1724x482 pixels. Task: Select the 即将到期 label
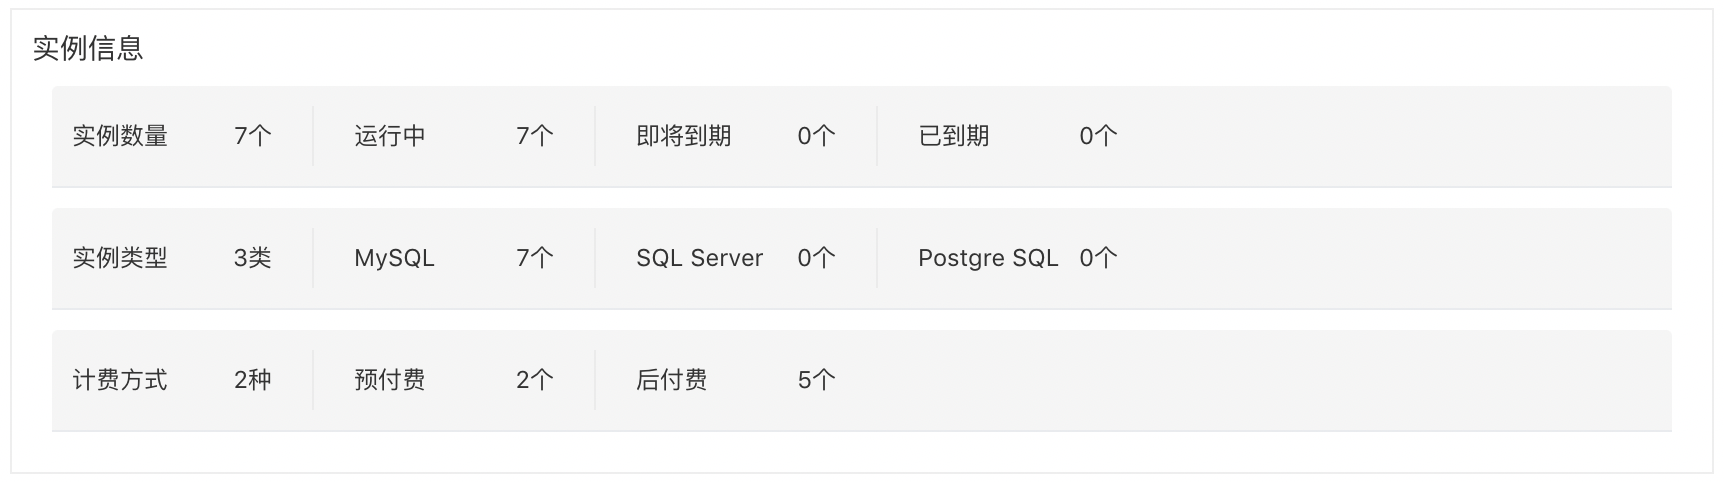684,136
